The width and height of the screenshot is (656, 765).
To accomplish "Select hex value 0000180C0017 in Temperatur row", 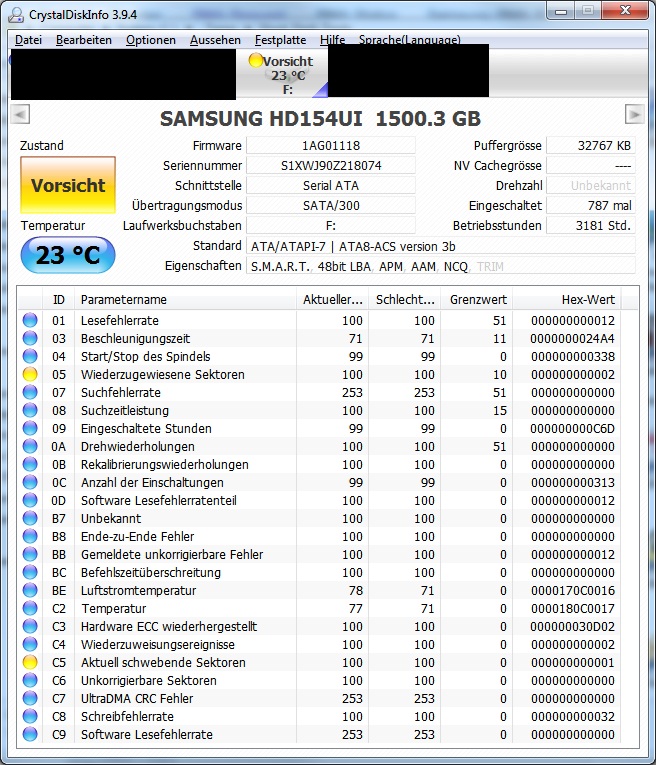I will tap(573, 608).
